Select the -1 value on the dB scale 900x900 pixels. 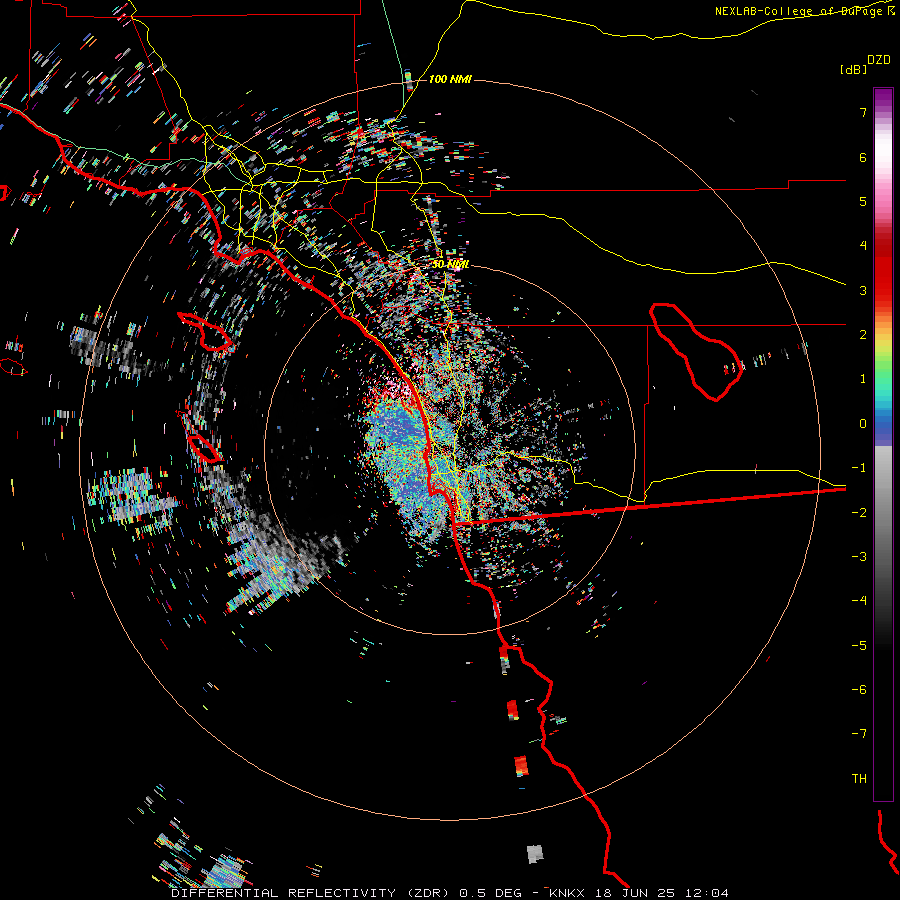point(859,468)
